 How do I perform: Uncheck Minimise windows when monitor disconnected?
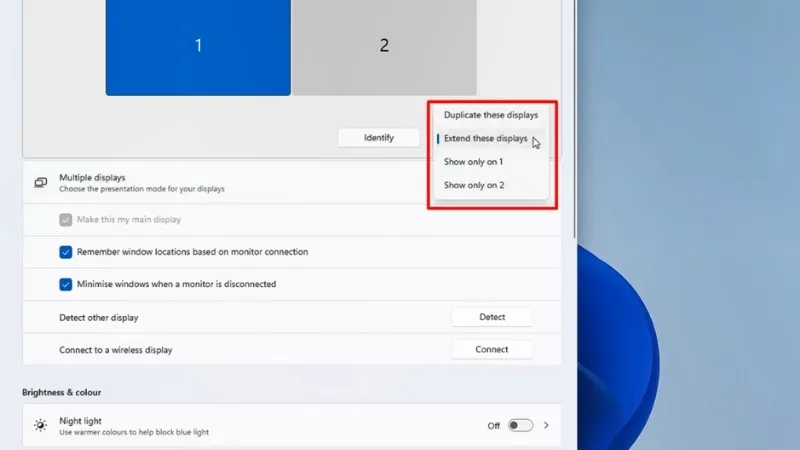tap(66, 284)
